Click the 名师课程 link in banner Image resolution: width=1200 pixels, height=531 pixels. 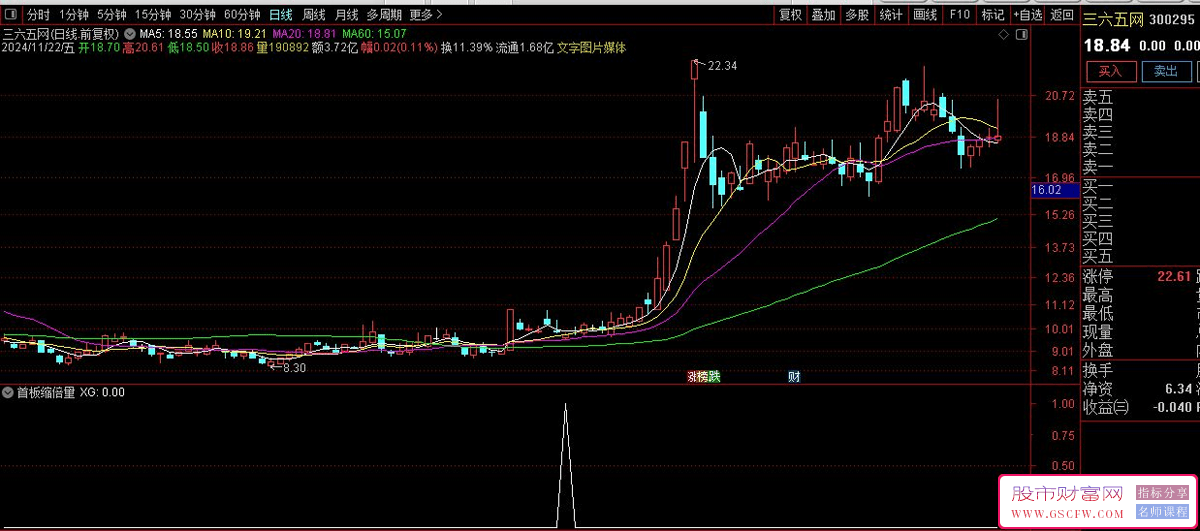coord(1163,511)
